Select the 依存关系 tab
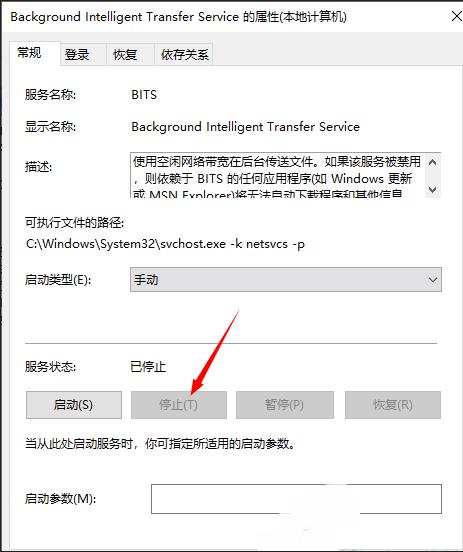This screenshot has width=463, height=552. click(184, 55)
